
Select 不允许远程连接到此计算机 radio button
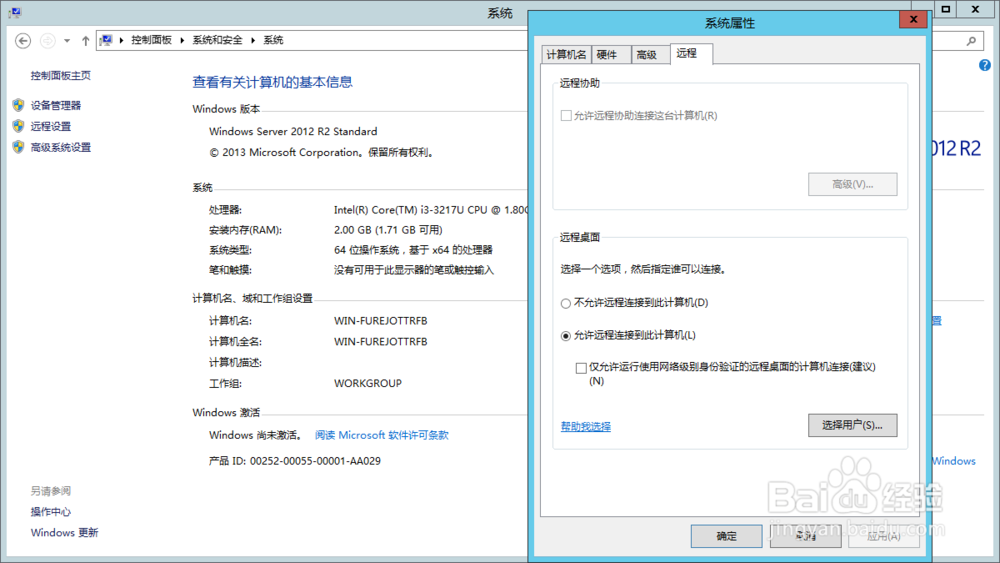566,303
